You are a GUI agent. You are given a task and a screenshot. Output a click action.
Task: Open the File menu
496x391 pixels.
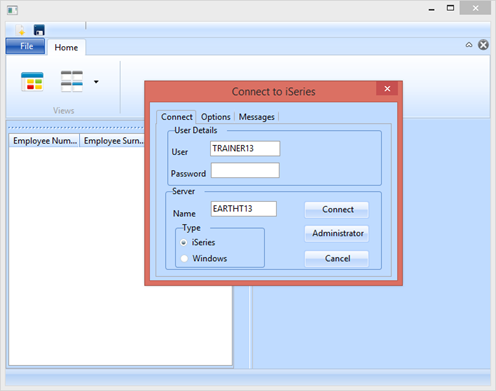[26, 46]
